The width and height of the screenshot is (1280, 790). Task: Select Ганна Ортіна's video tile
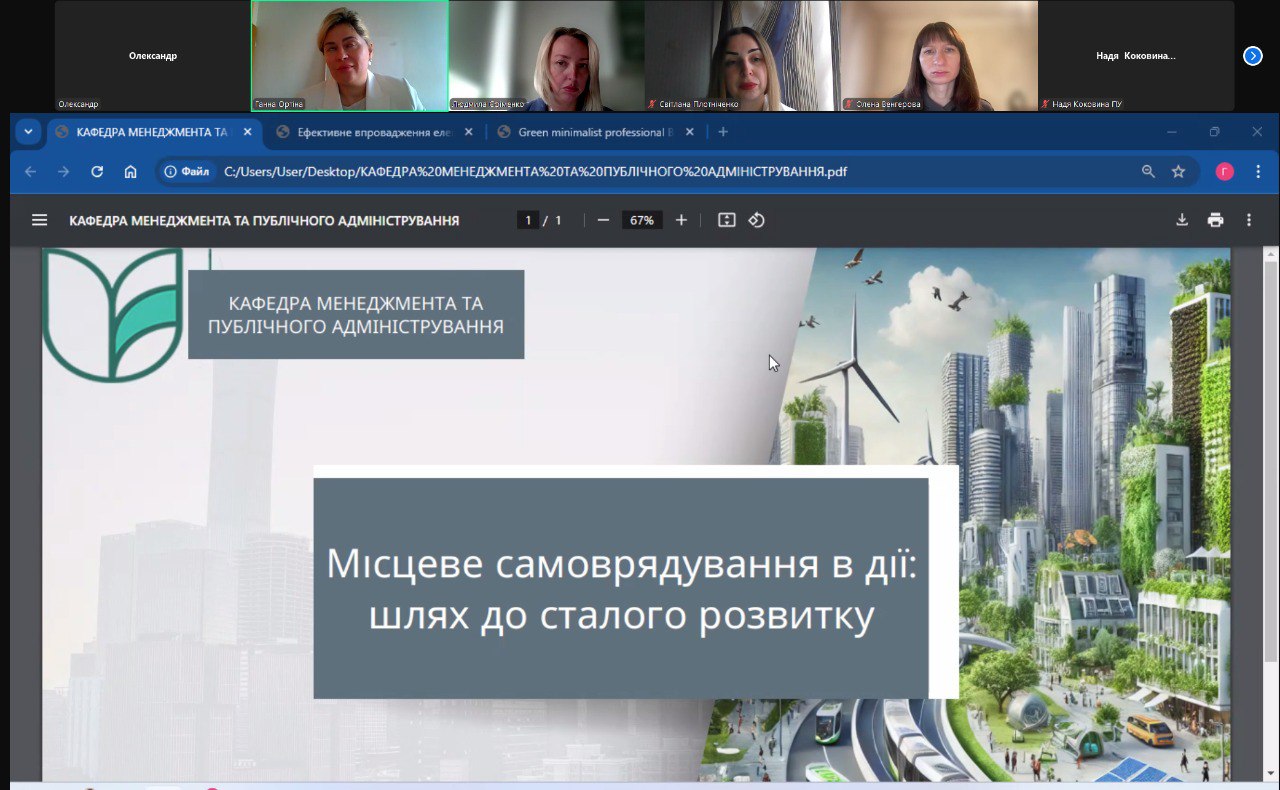click(350, 56)
